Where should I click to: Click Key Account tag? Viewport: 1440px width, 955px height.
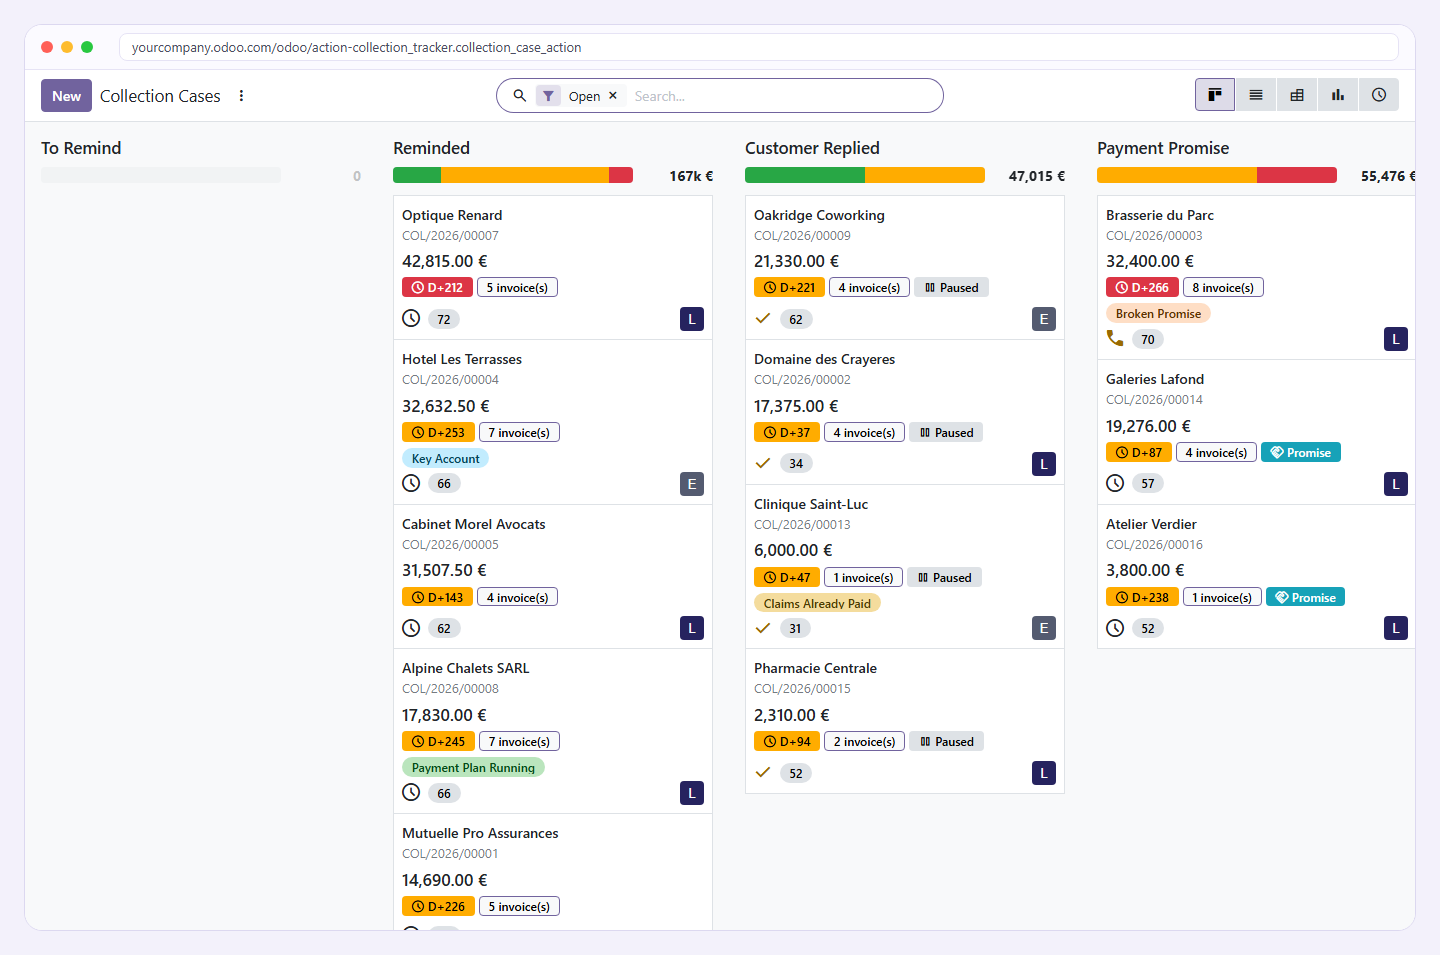tap(445, 458)
